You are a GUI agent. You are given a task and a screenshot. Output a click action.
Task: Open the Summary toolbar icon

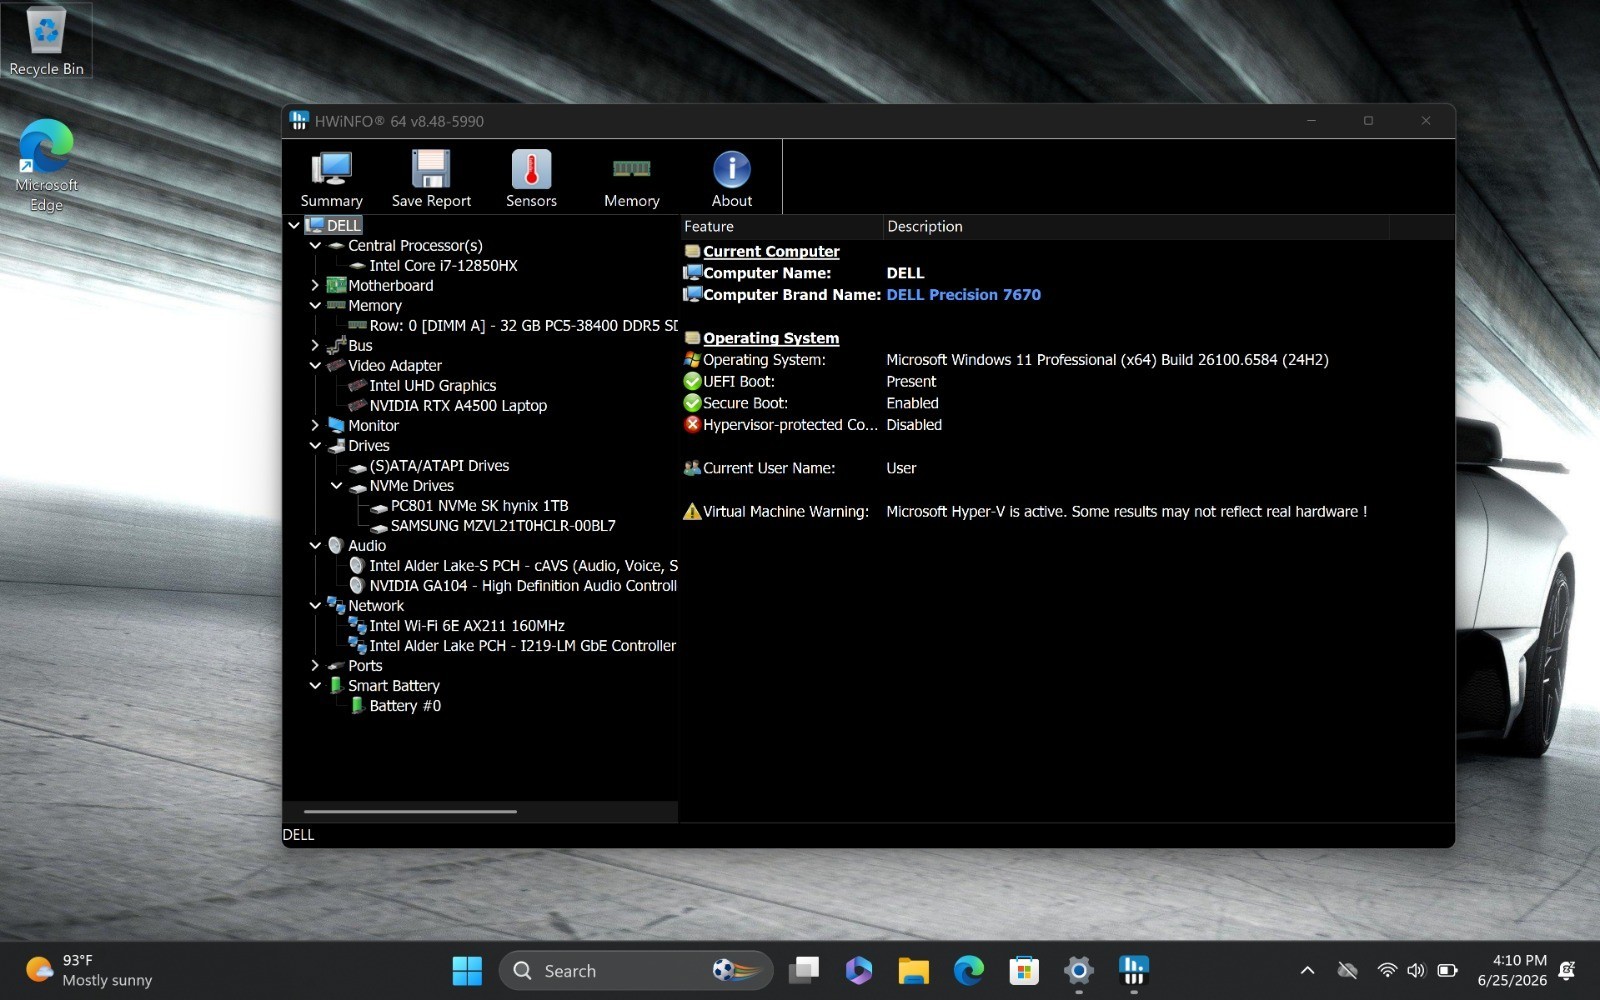pyautogui.click(x=331, y=178)
